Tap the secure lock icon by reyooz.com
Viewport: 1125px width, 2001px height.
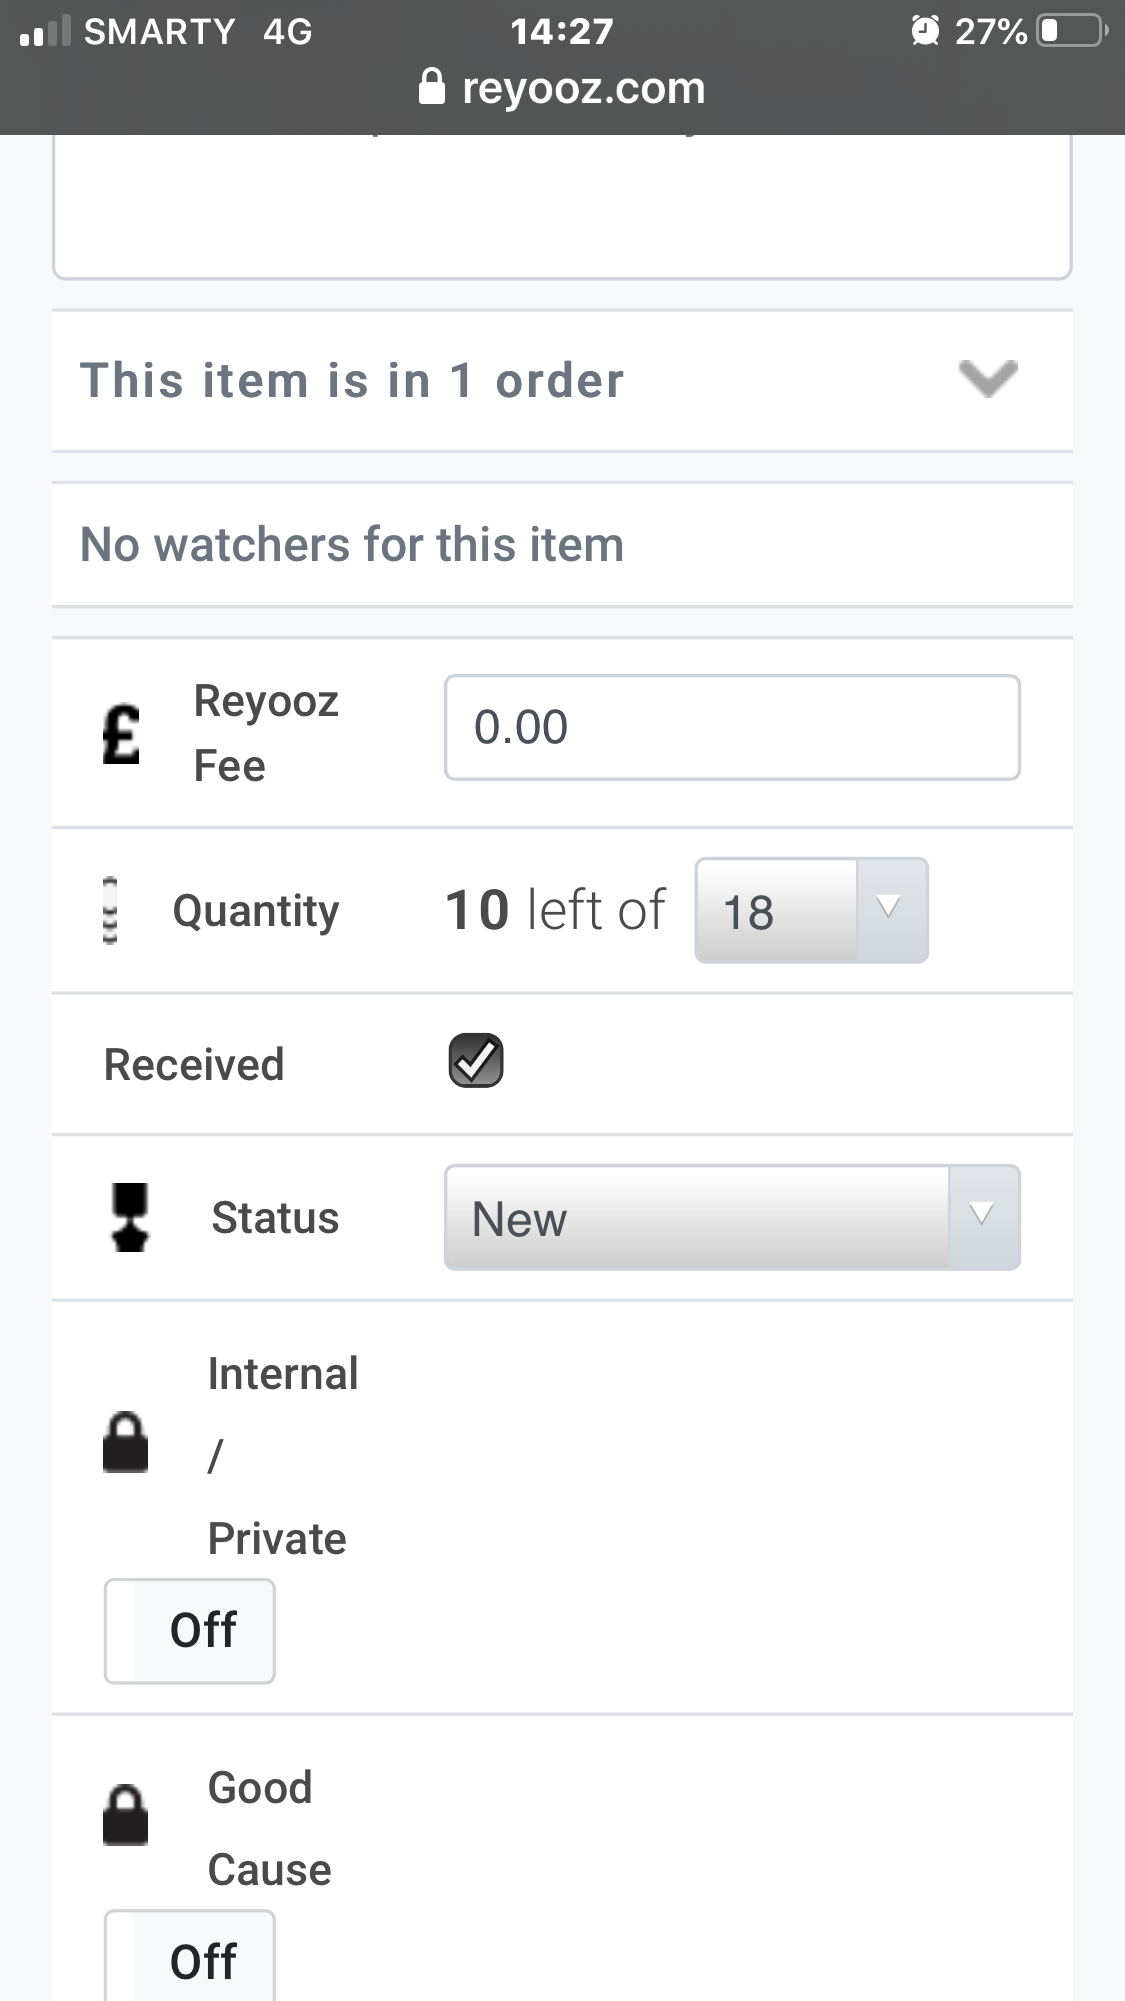coord(431,87)
